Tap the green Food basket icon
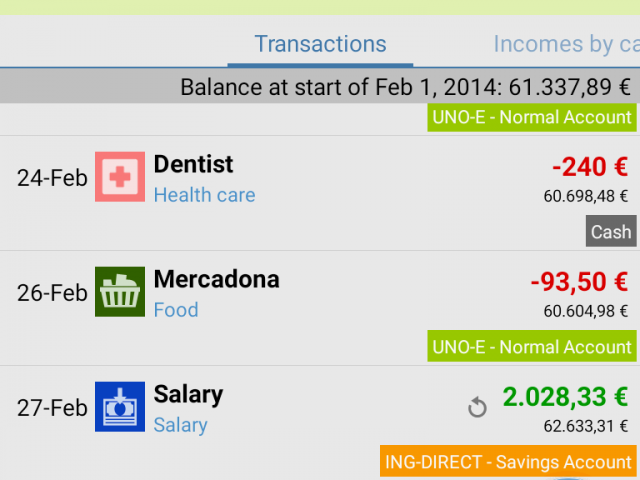Viewport: 640px width, 480px height. 120,292
